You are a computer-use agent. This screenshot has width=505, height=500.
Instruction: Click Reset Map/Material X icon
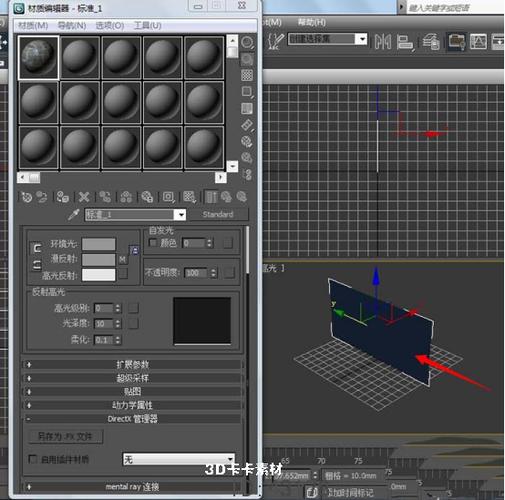tap(84, 197)
